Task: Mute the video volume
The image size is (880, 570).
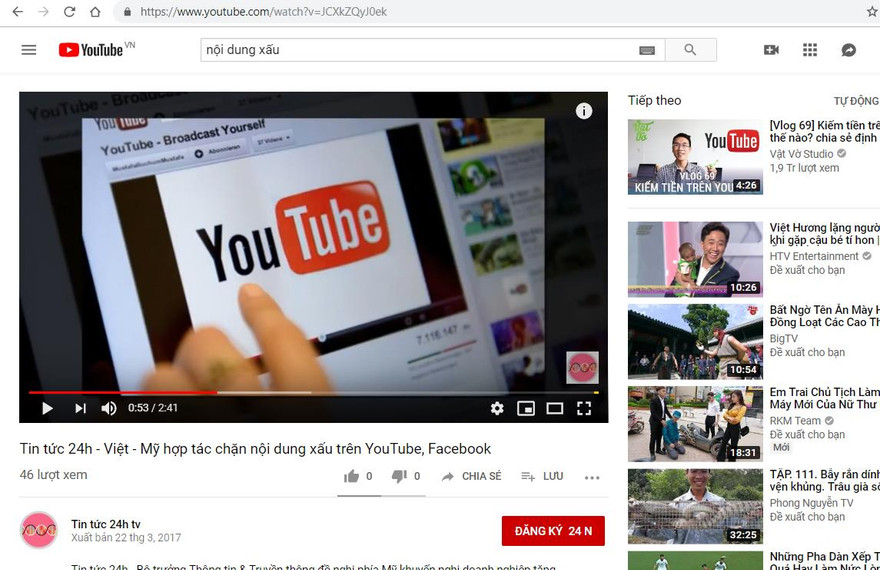Action: pos(109,408)
